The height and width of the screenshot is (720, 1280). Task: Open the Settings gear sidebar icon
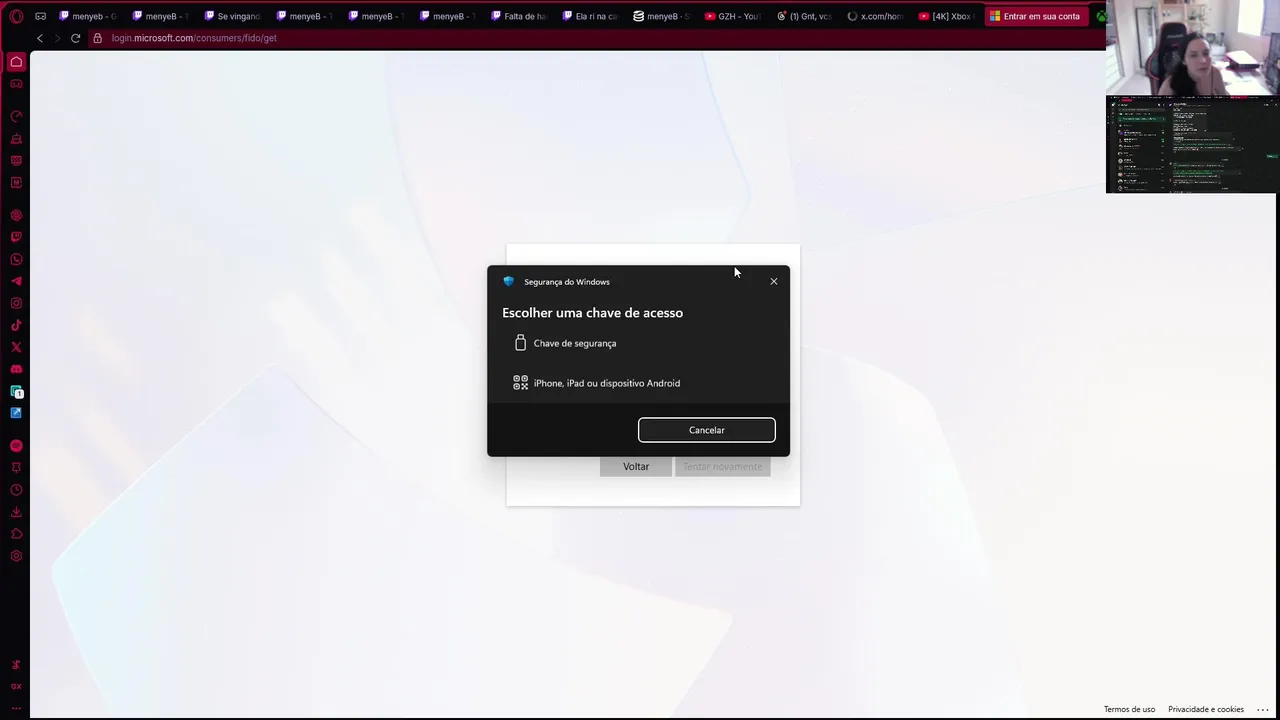[16, 556]
